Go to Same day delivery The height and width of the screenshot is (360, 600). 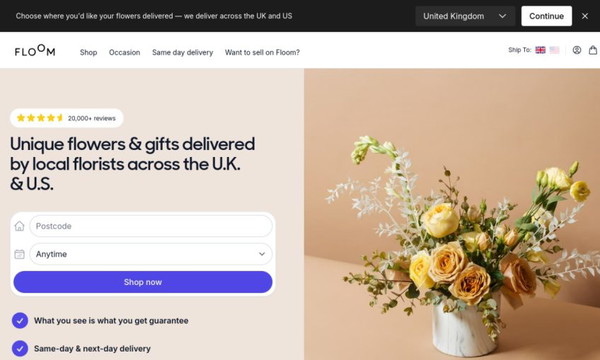tap(183, 52)
